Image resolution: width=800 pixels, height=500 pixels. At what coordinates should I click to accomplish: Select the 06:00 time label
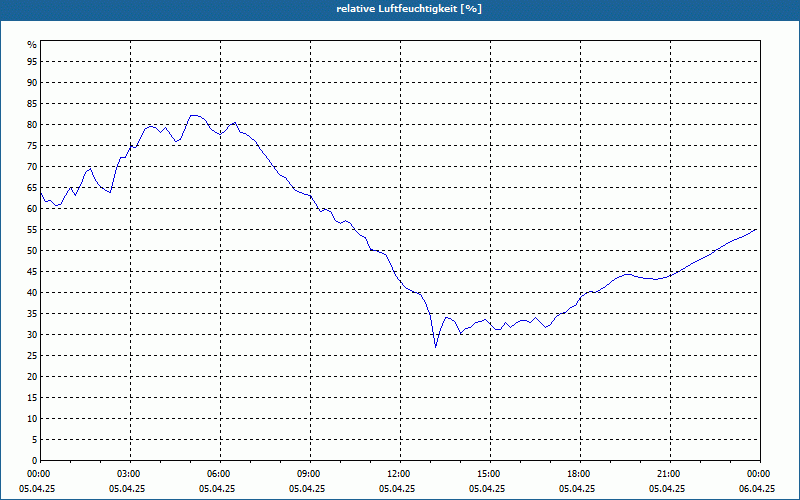click(220, 474)
